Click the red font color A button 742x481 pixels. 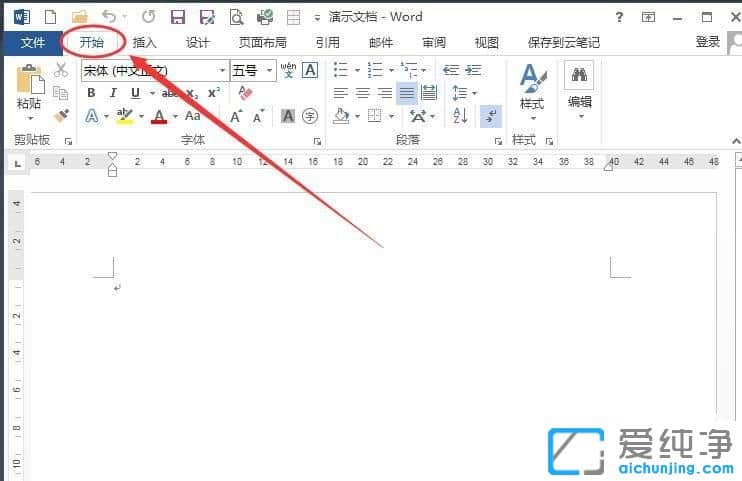click(159, 116)
